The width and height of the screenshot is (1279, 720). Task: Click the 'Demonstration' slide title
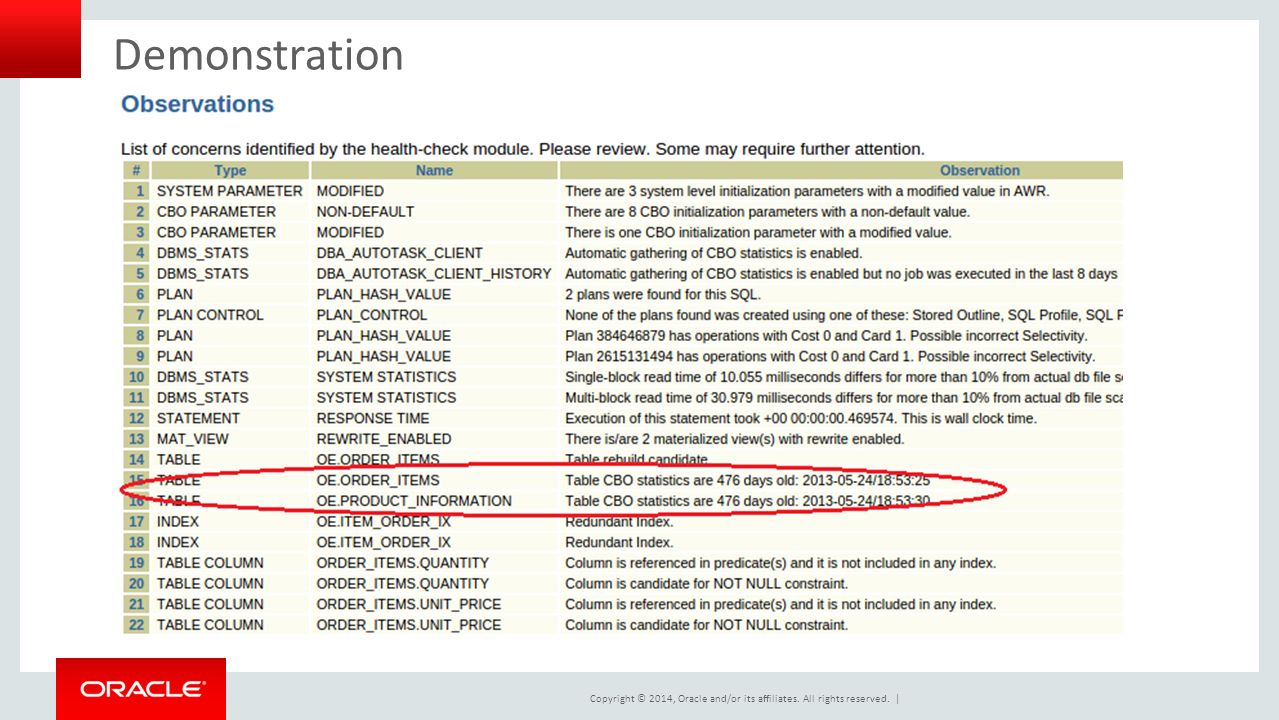(x=259, y=55)
